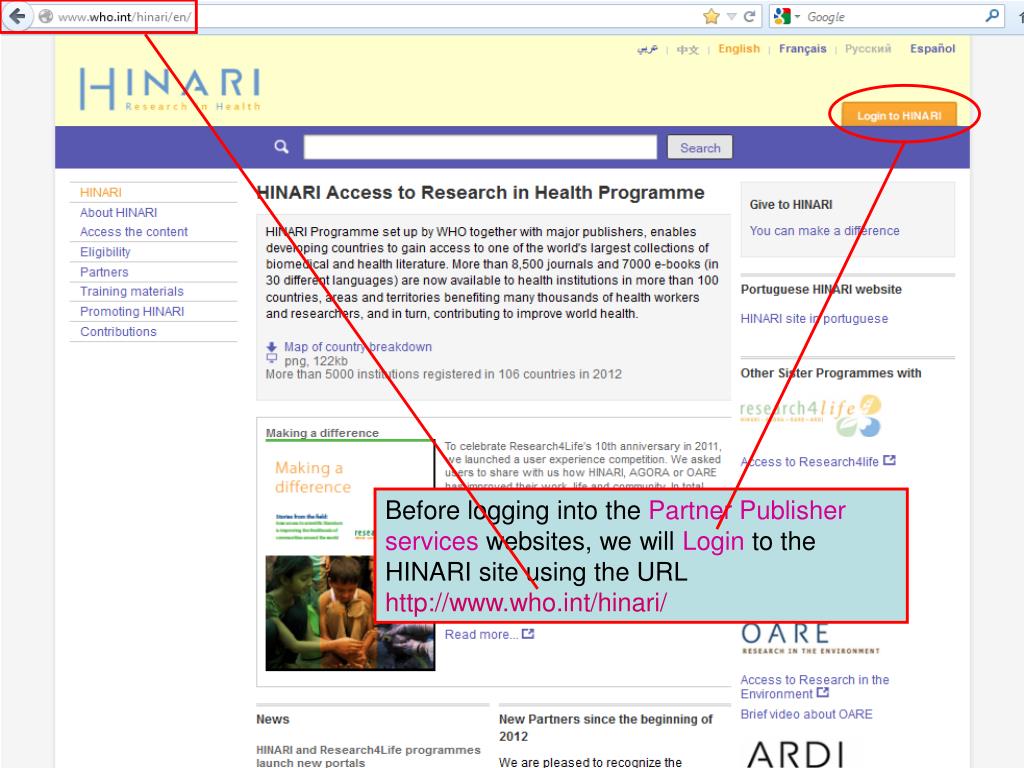Image resolution: width=1024 pixels, height=768 pixels.
Task: Open Contributions menu item
Action: point(118,332)
